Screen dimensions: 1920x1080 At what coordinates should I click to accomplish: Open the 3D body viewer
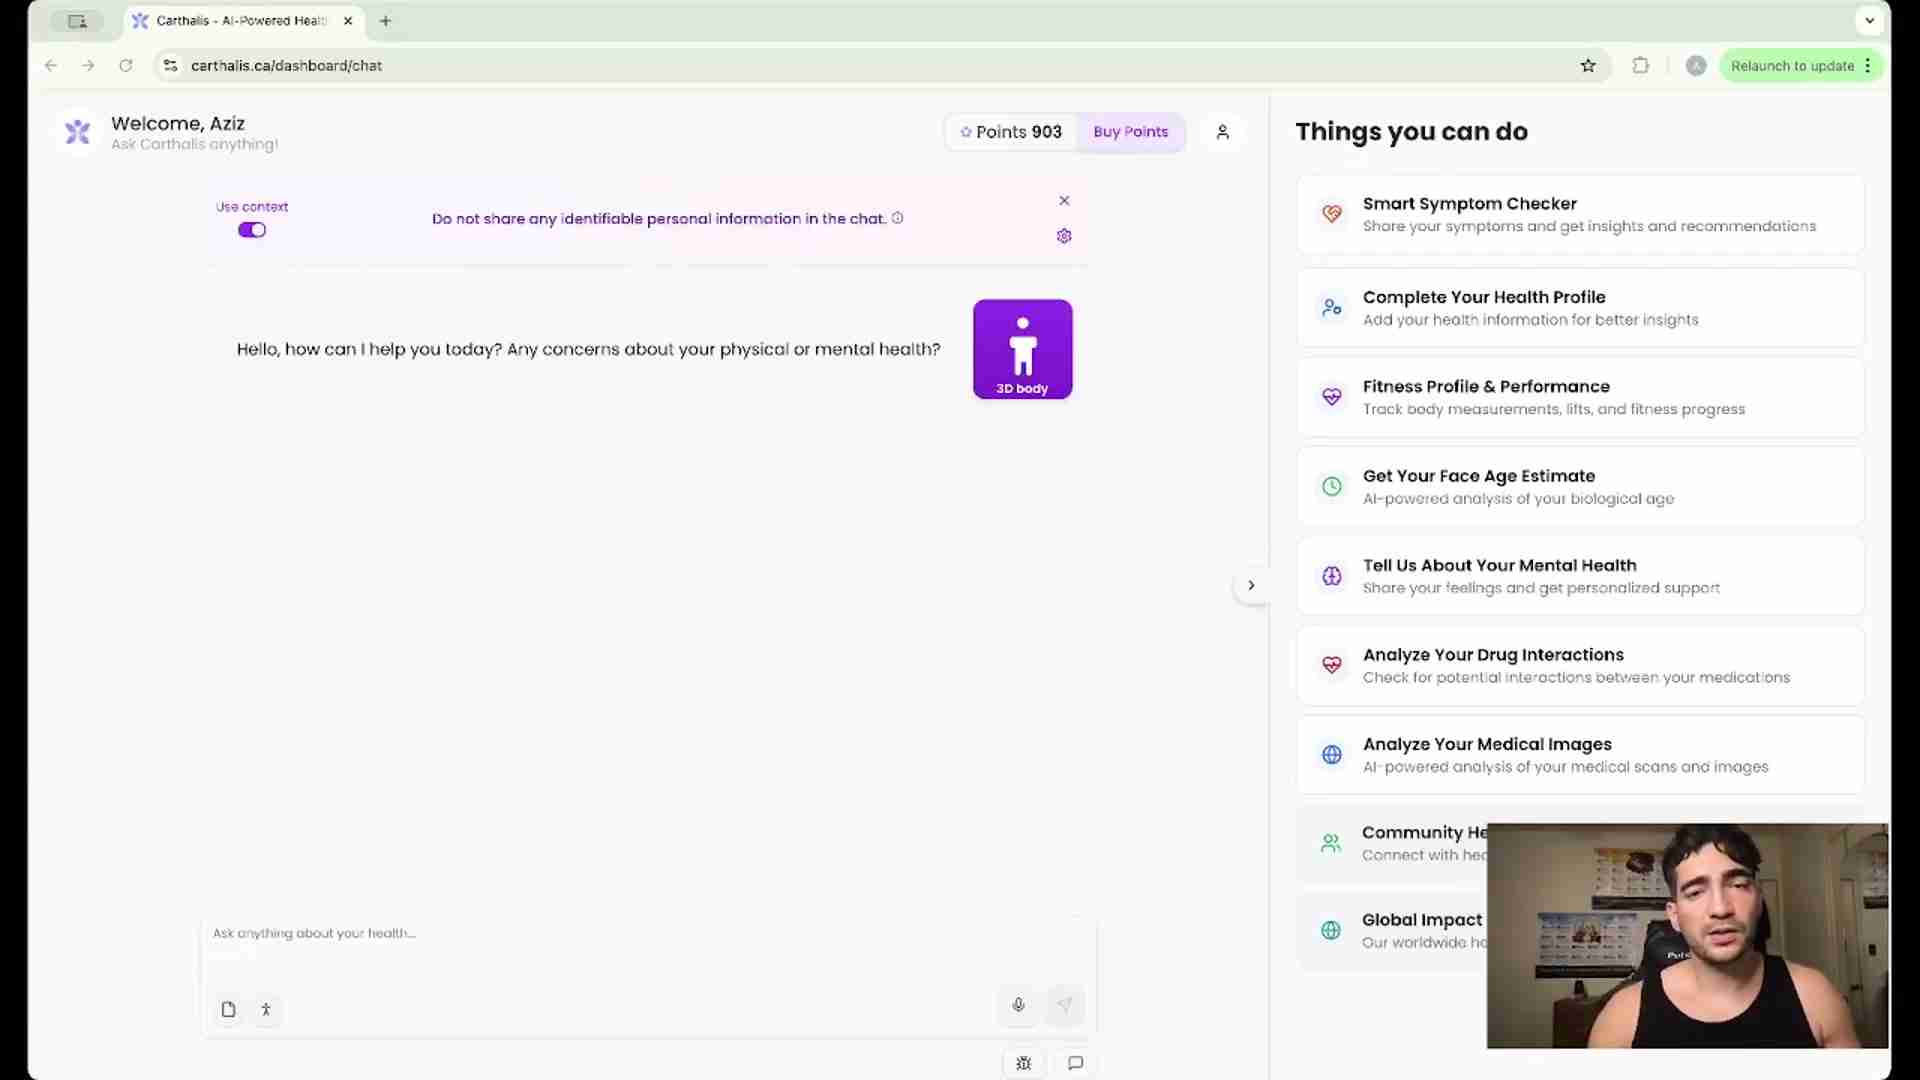click(x=1022, y=349)
